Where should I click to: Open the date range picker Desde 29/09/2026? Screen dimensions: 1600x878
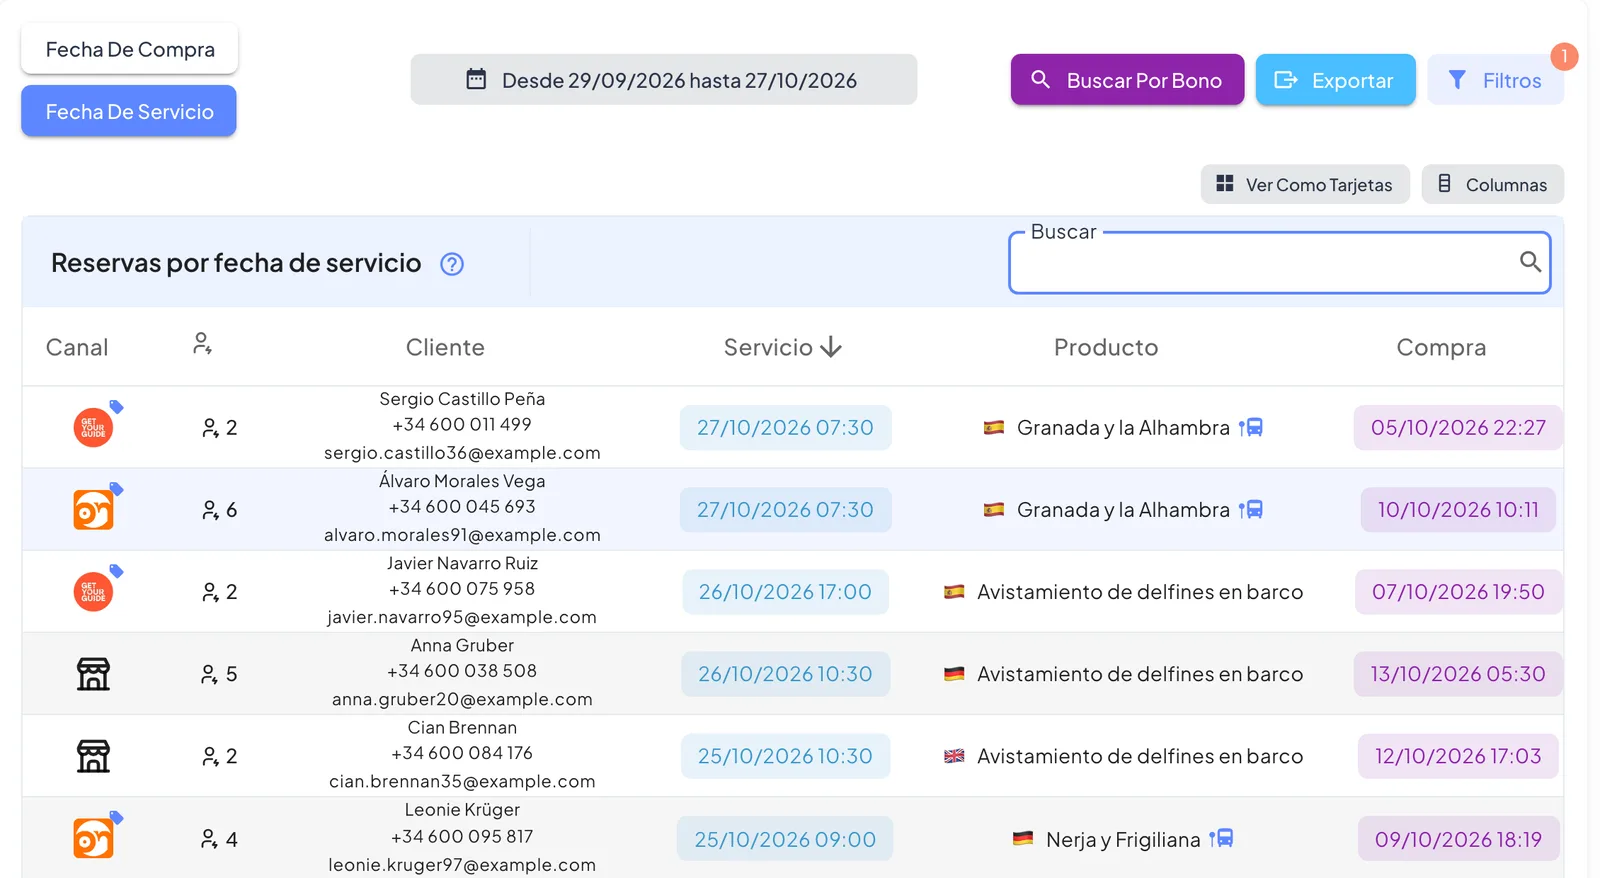coord(664,80)
